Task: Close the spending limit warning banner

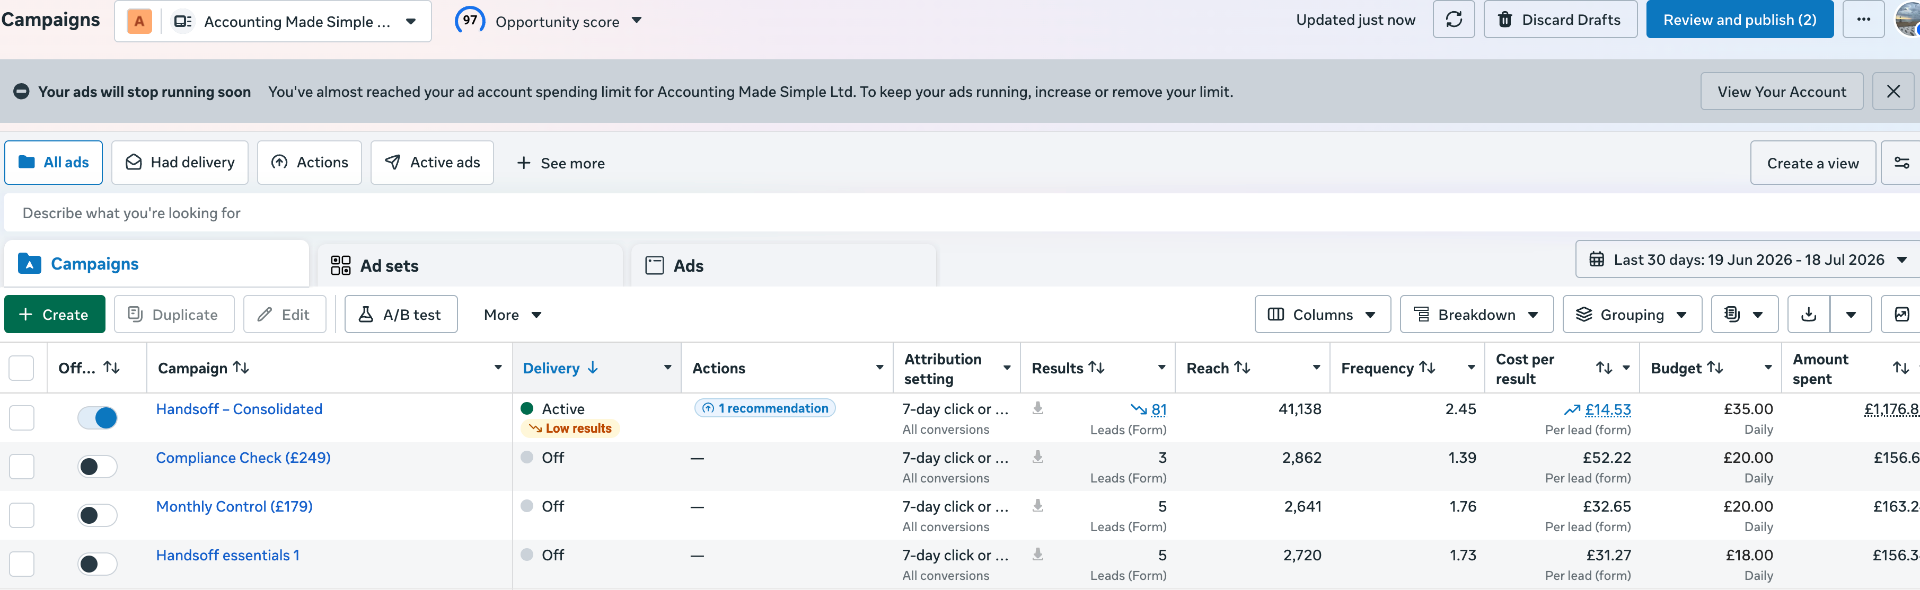Action: (x=1893, y=91)
